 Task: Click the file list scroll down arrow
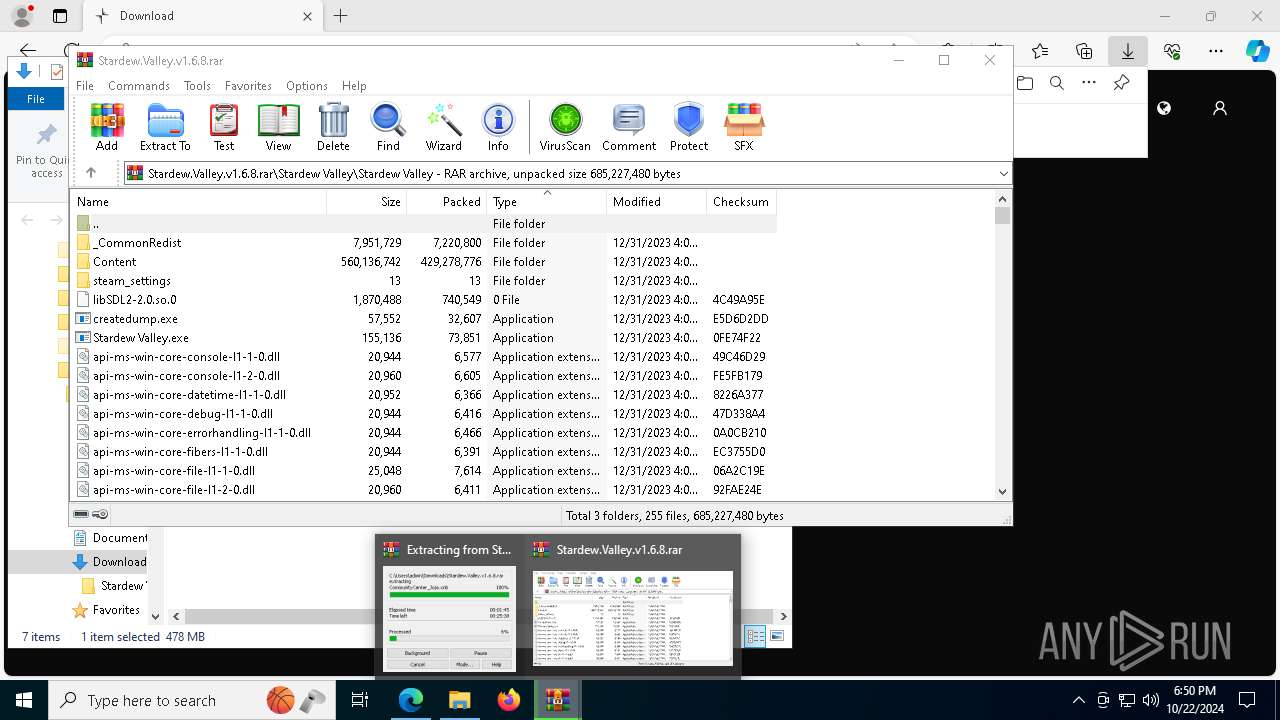click(1003, 491)
